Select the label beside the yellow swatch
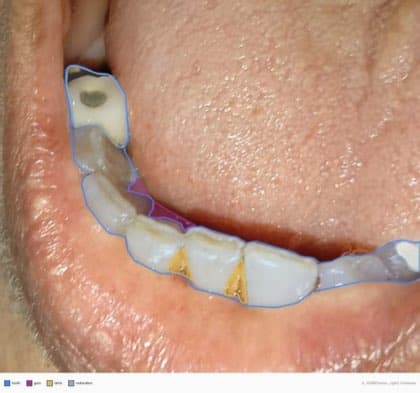The width and height of the screenshot is (420, 393). 58,383
